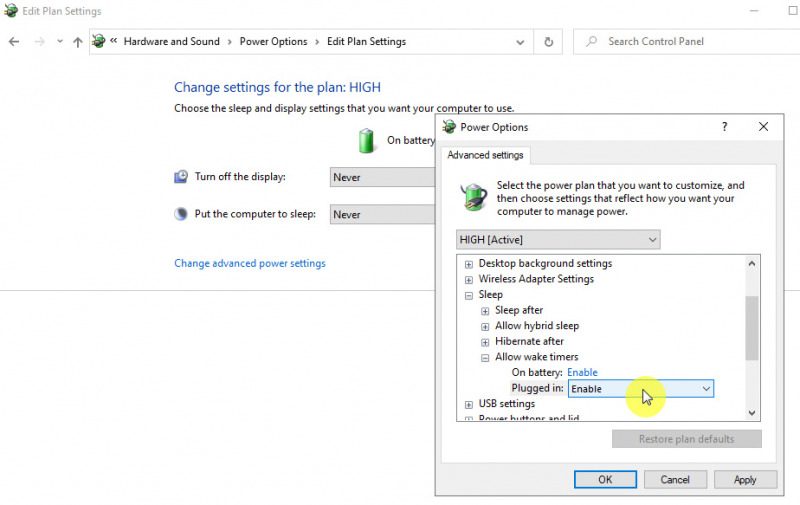Screen dimensions: 800x505
Task: Click OK in Power Options
Action: 605,479
